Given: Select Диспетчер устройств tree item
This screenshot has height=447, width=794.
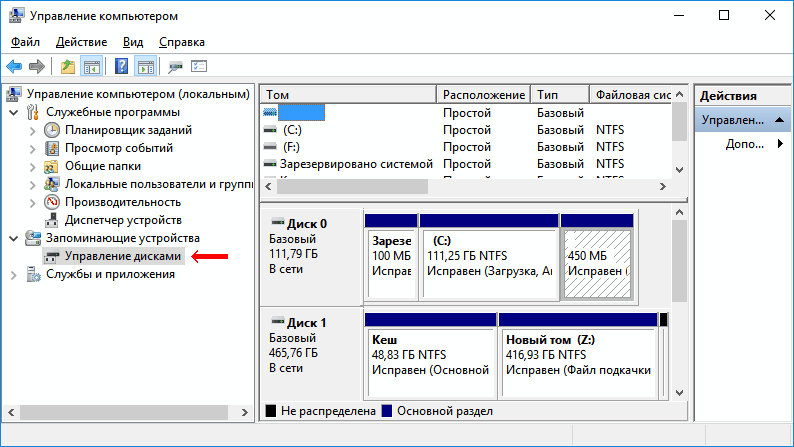Looking at the screenshot, I should 123,220.
